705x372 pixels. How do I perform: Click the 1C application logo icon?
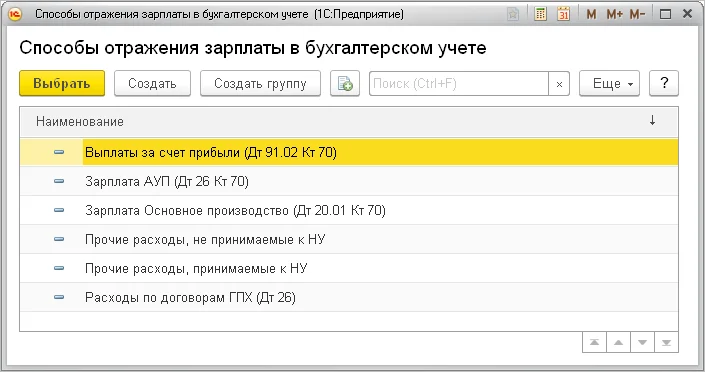tap(15, 14)
